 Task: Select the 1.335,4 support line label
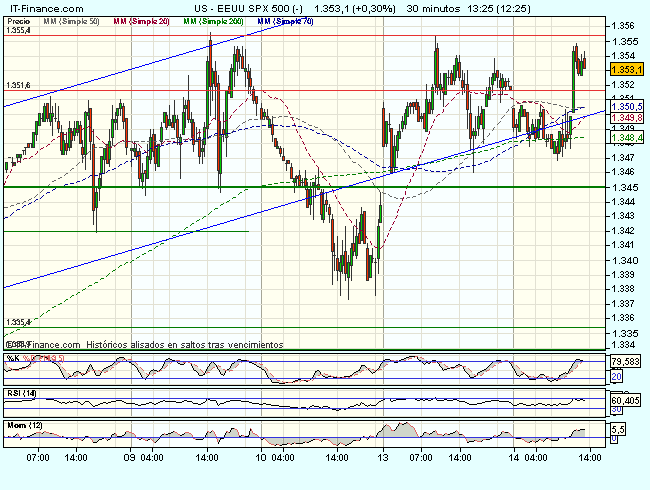(x=18, y=322)
